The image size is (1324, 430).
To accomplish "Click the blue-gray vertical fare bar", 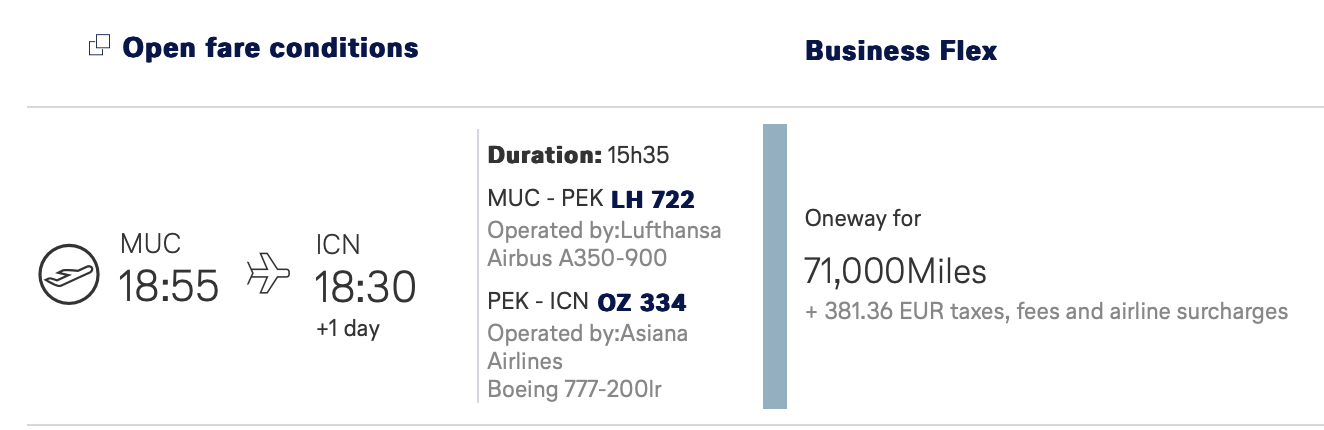I will tap(775, 266).
